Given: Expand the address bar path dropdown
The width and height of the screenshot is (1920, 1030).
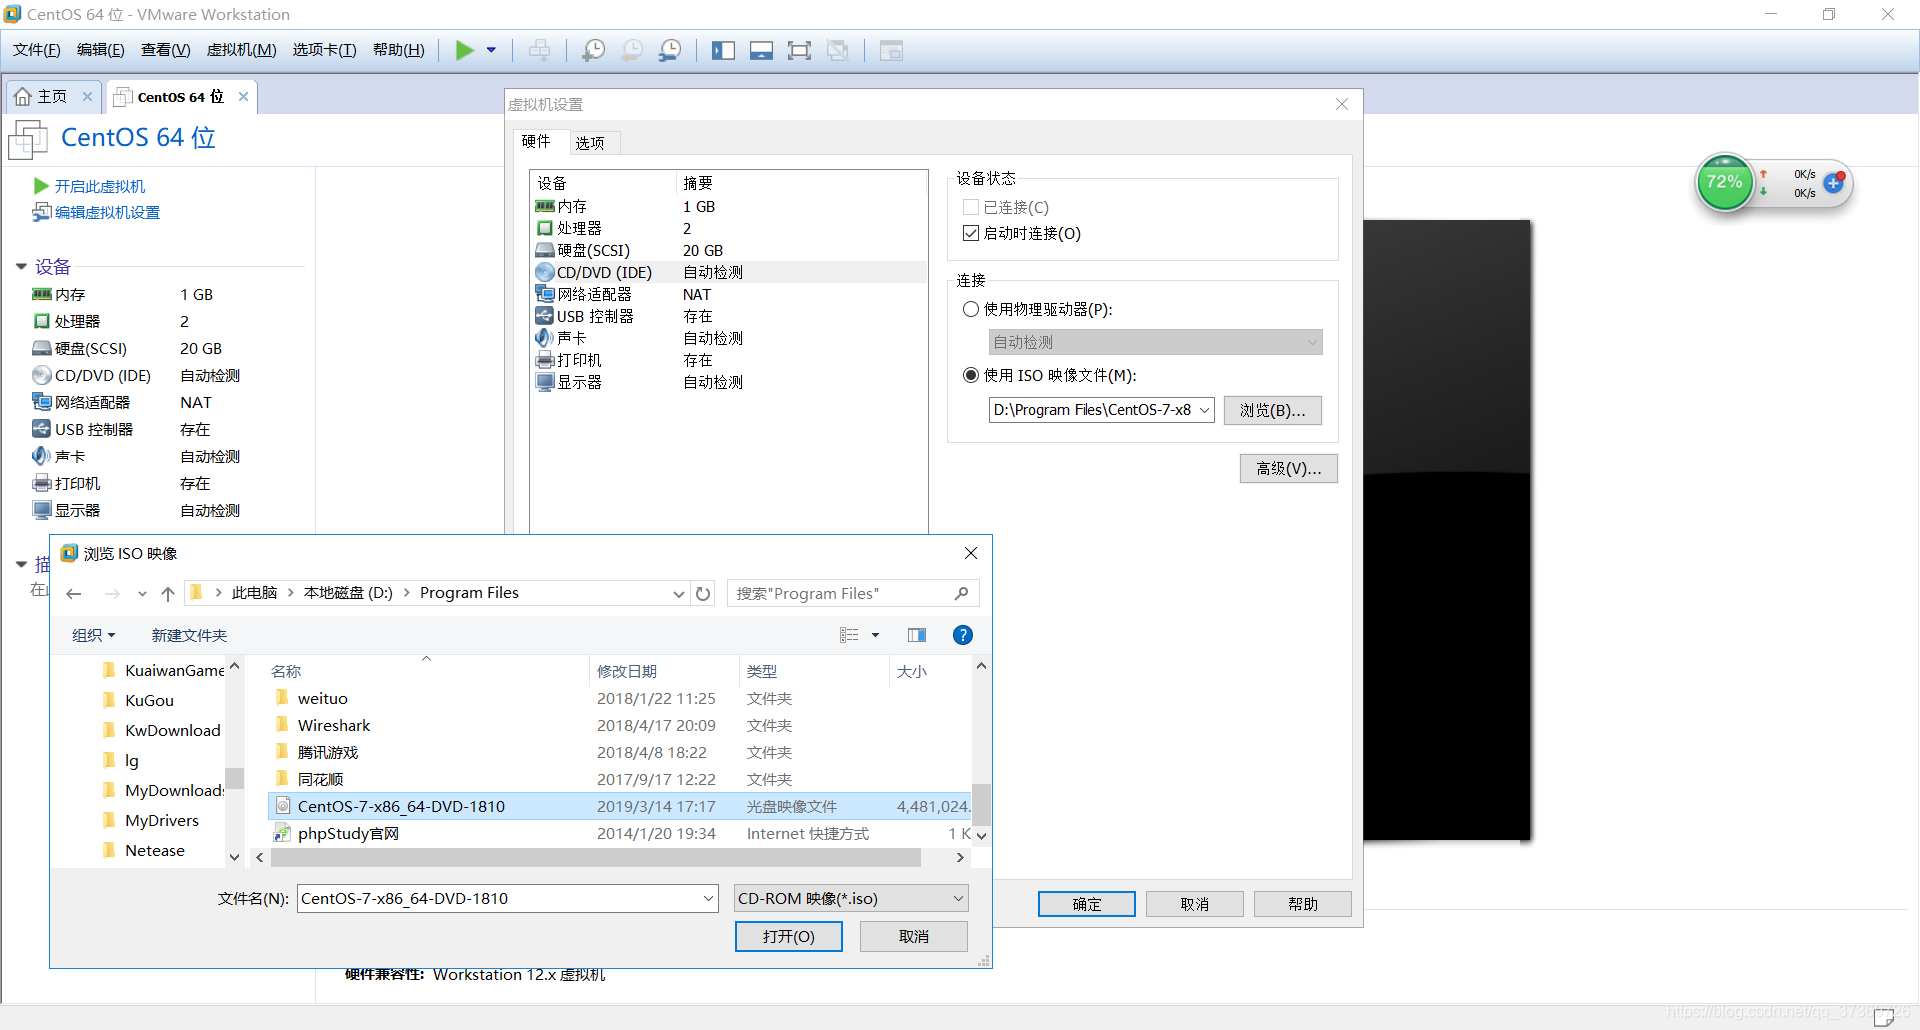Looking at the screenshot, I should tap(678, 594).
